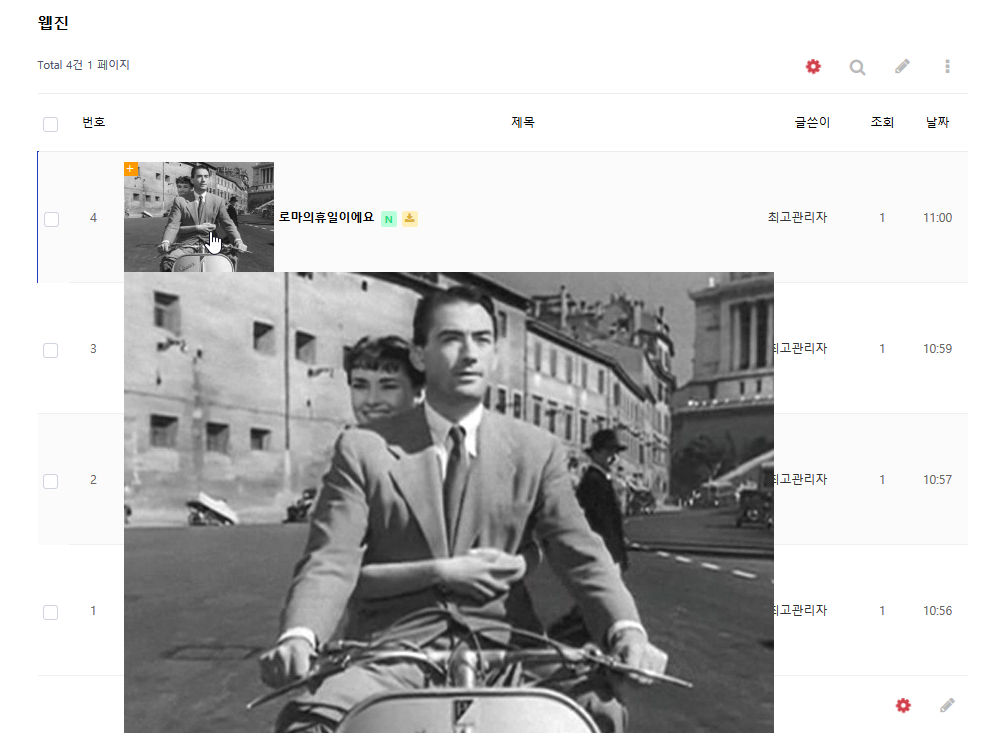Screen dimensions: 999x733
Task: Click the 날짜 column header
Action: 937,122
